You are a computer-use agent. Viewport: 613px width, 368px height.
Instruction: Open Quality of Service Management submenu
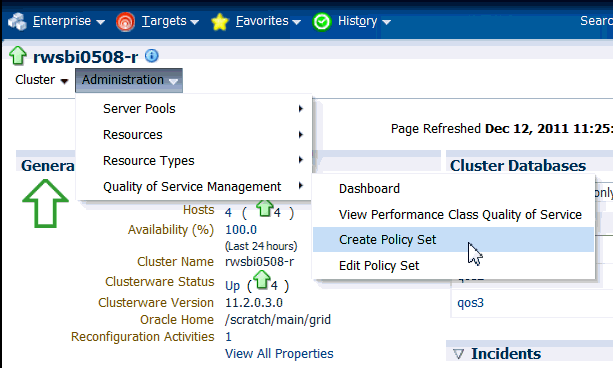click(x=194, y=187)
